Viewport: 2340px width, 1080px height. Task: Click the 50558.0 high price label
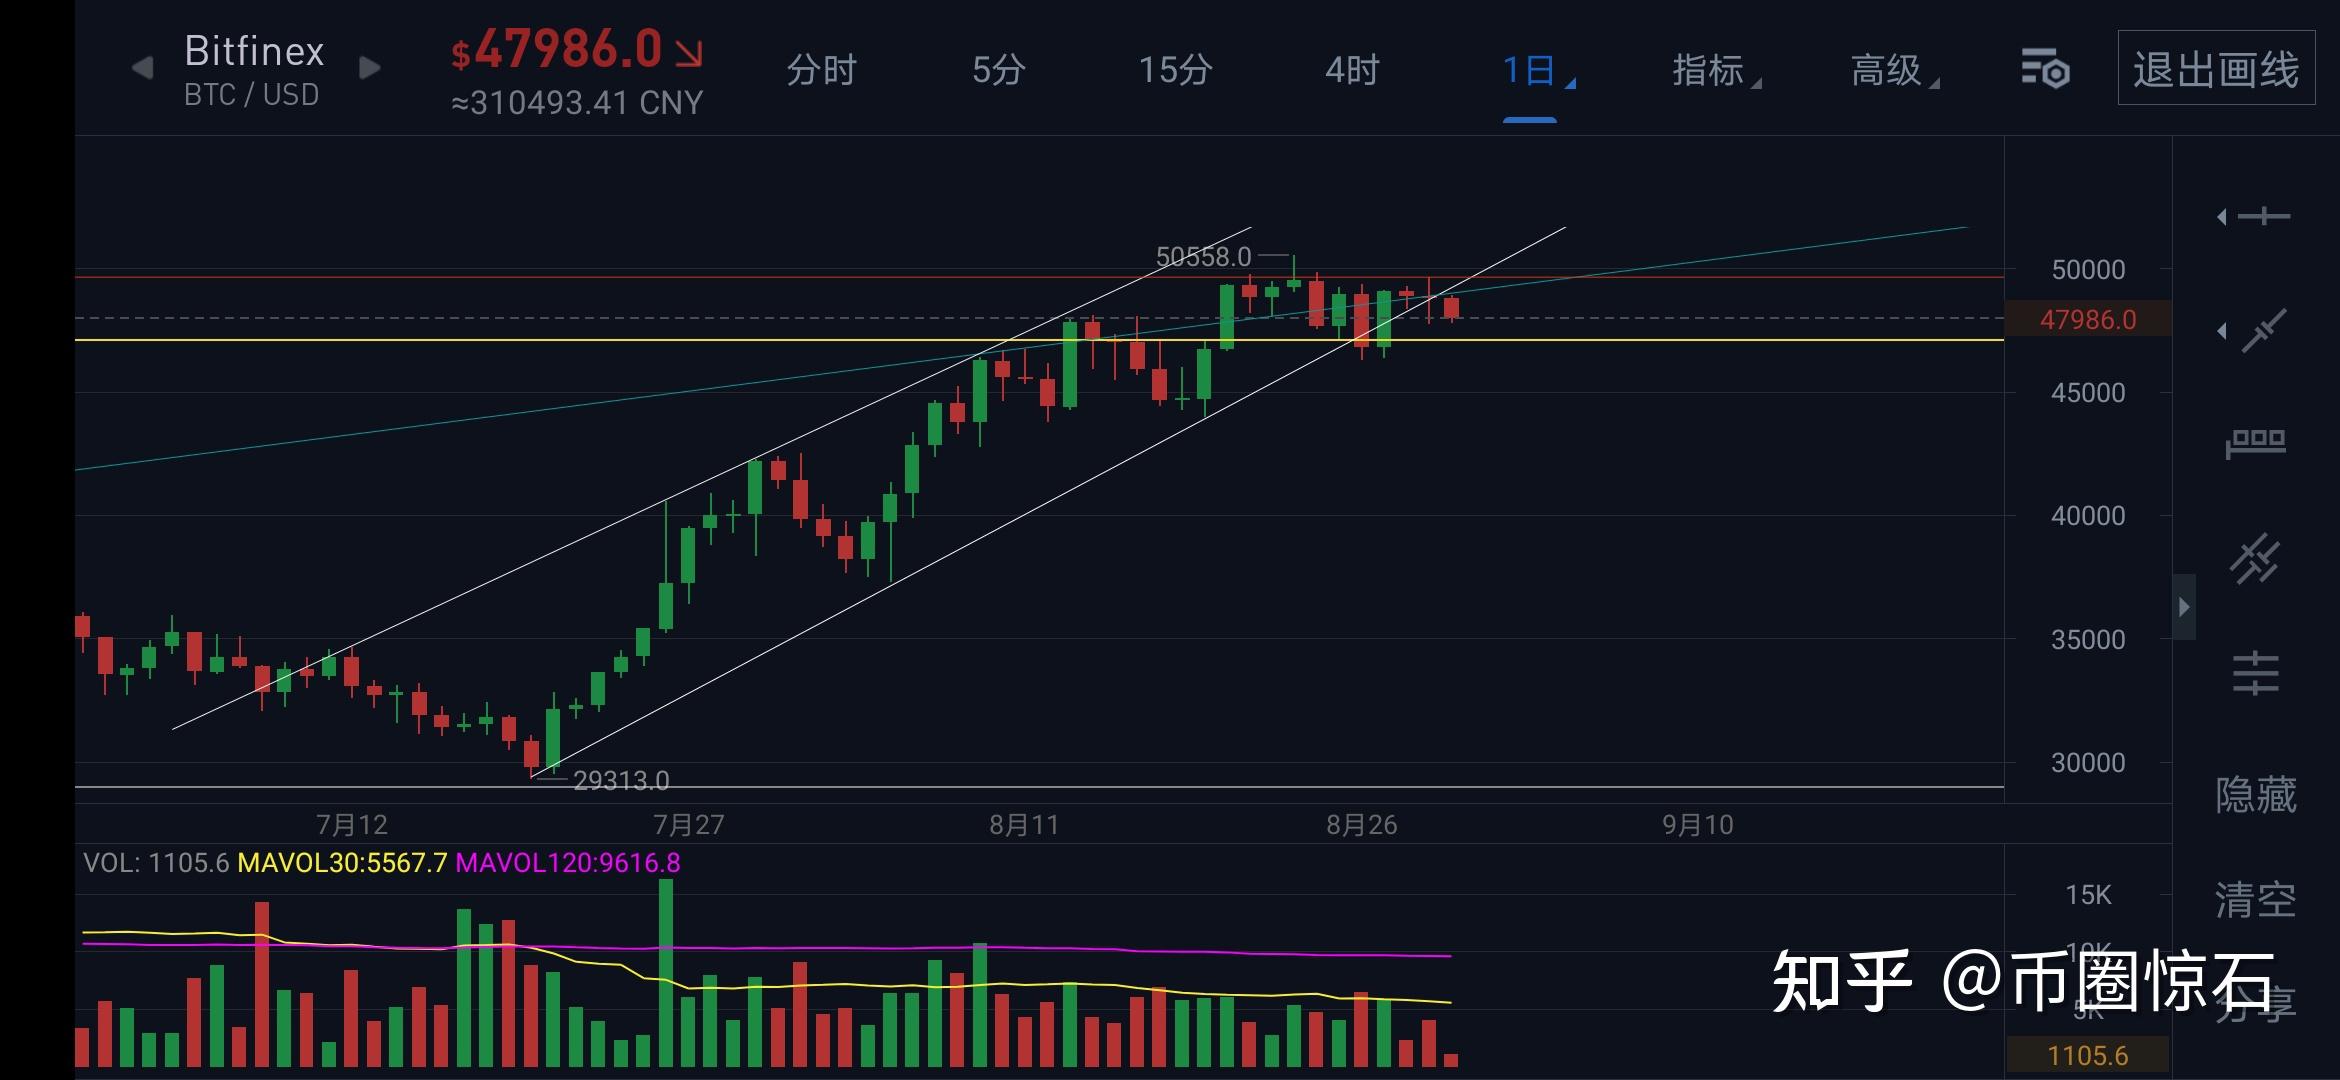point(1203,257)
